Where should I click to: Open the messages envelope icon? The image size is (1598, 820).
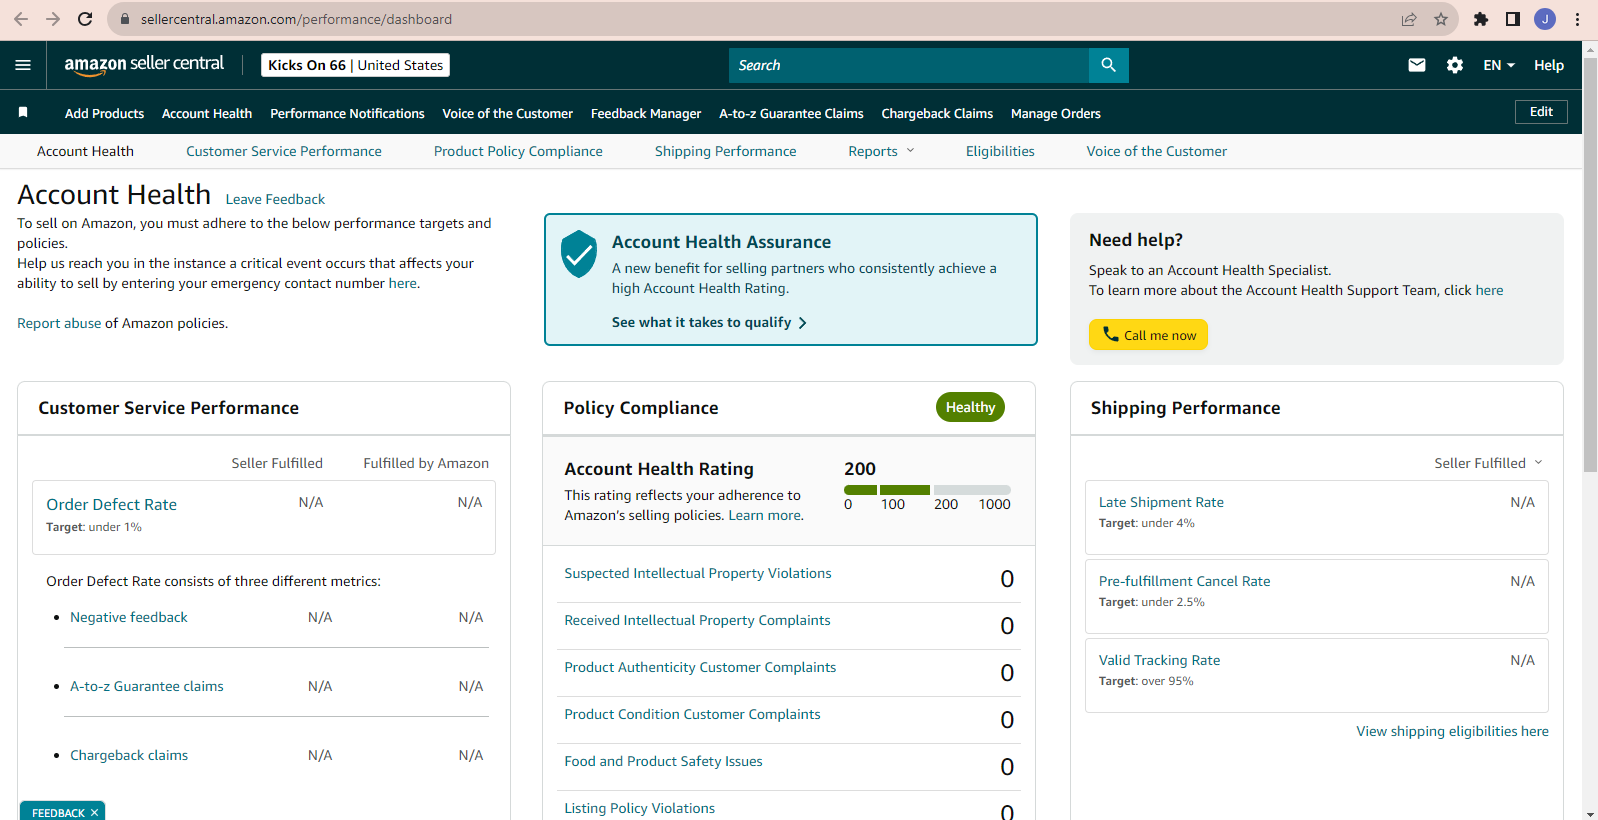1416,65
